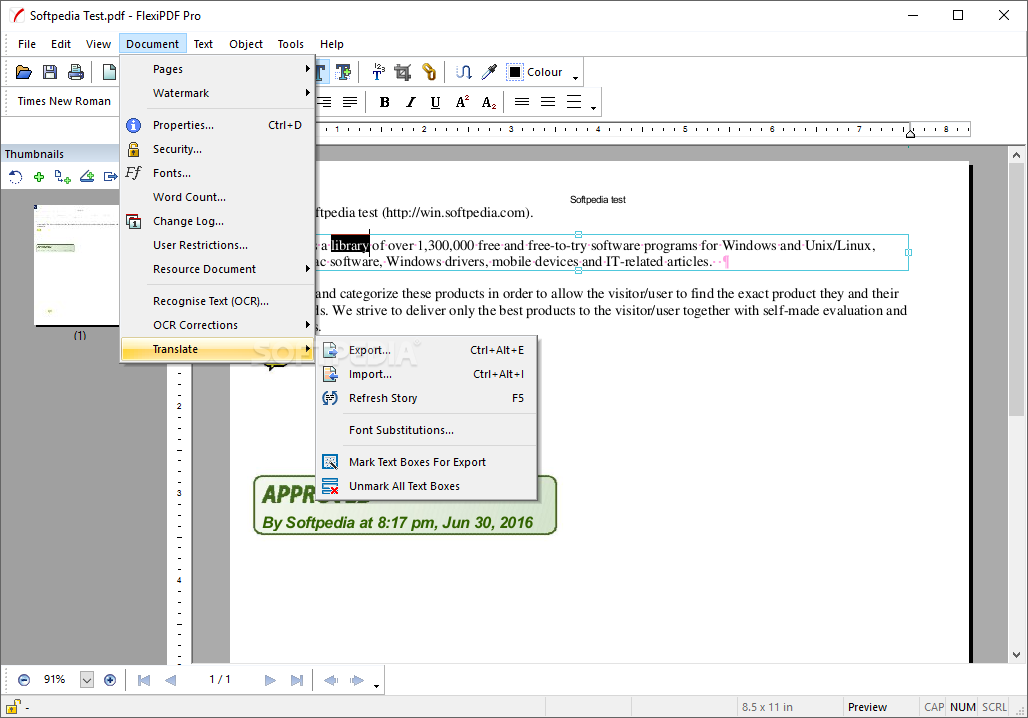Toggle Italic formatting
This screenshot has width=1028, height=718.
(x=410, y=102)
